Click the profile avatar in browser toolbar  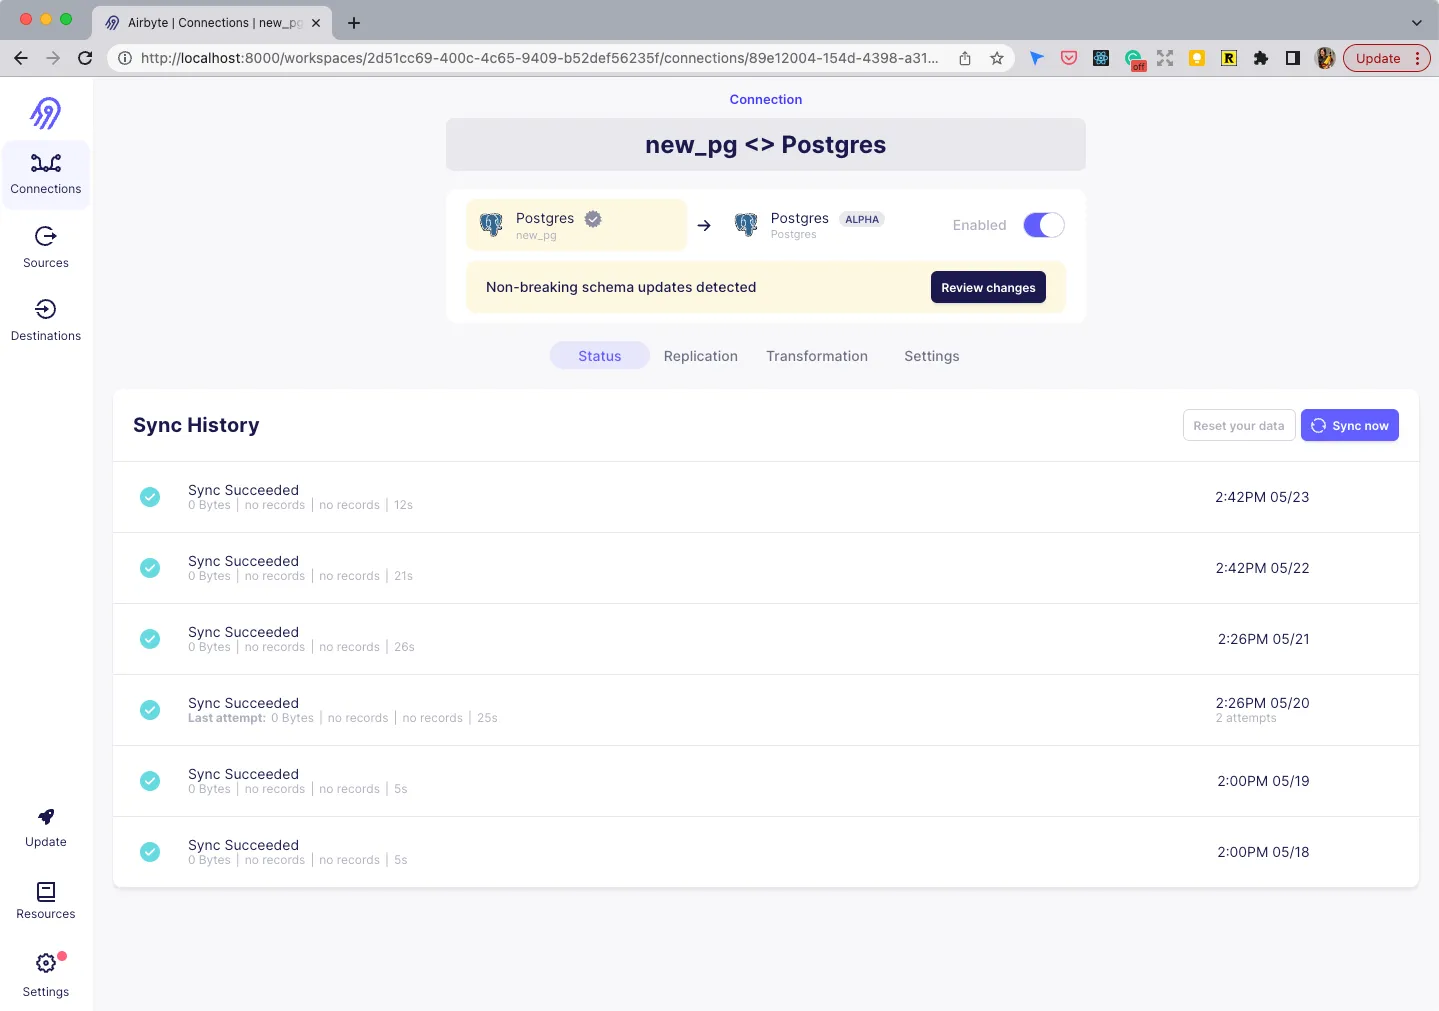[1325, 58]
